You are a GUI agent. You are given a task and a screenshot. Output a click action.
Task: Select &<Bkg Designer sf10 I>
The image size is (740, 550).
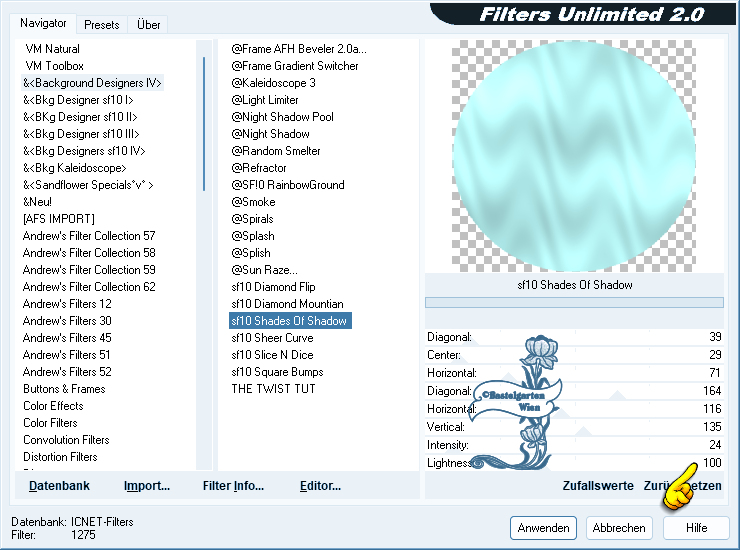pyautogui.click(x=78, y=100)
